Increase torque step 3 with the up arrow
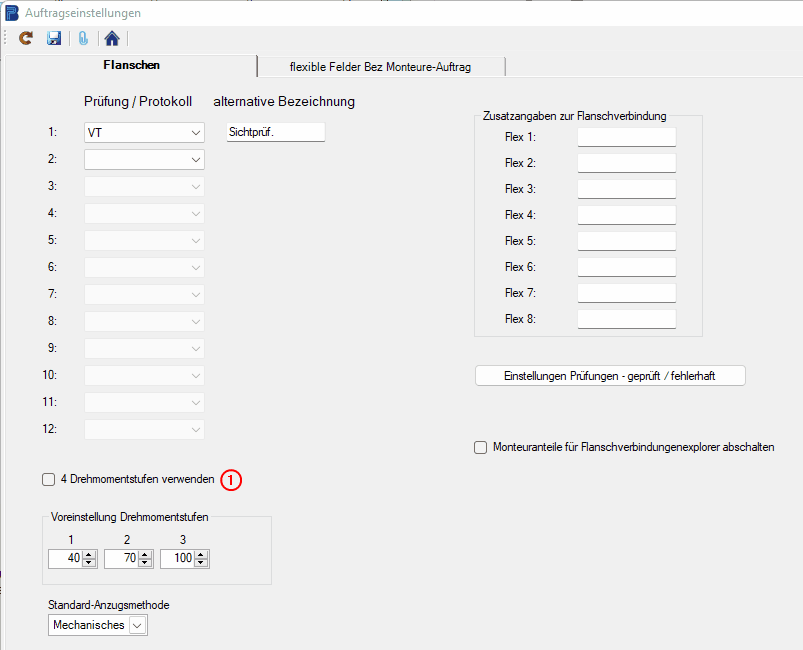The height and width of the screenshot is (650, 803). (x=201, y=555)
